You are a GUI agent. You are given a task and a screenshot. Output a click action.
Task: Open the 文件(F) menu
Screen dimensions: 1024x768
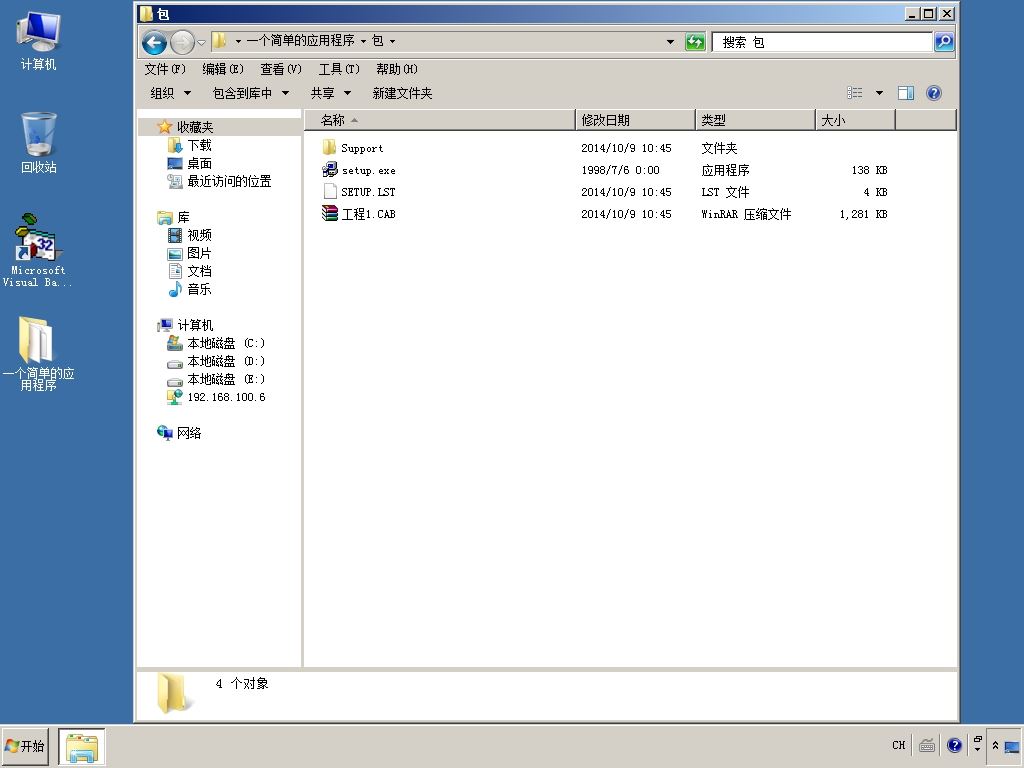[x=165, y=69]
